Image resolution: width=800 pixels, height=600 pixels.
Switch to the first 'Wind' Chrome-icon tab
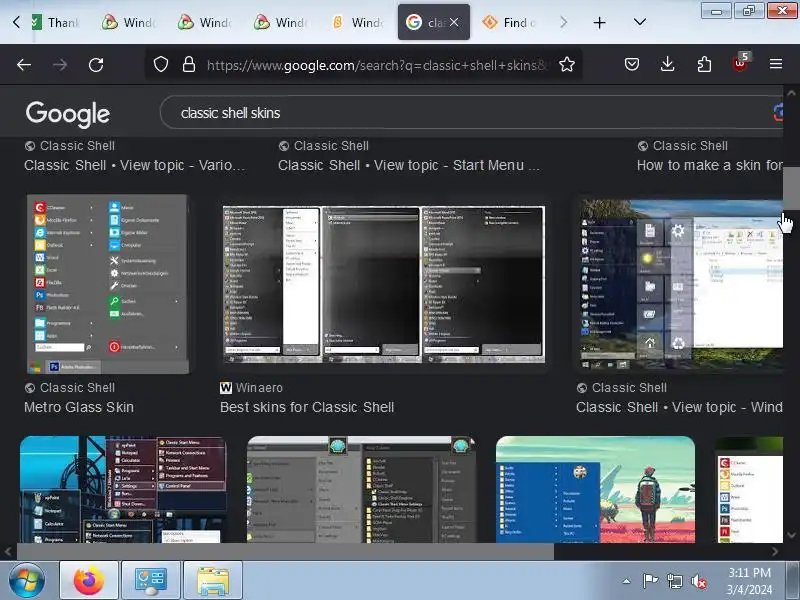click(129, 22)
